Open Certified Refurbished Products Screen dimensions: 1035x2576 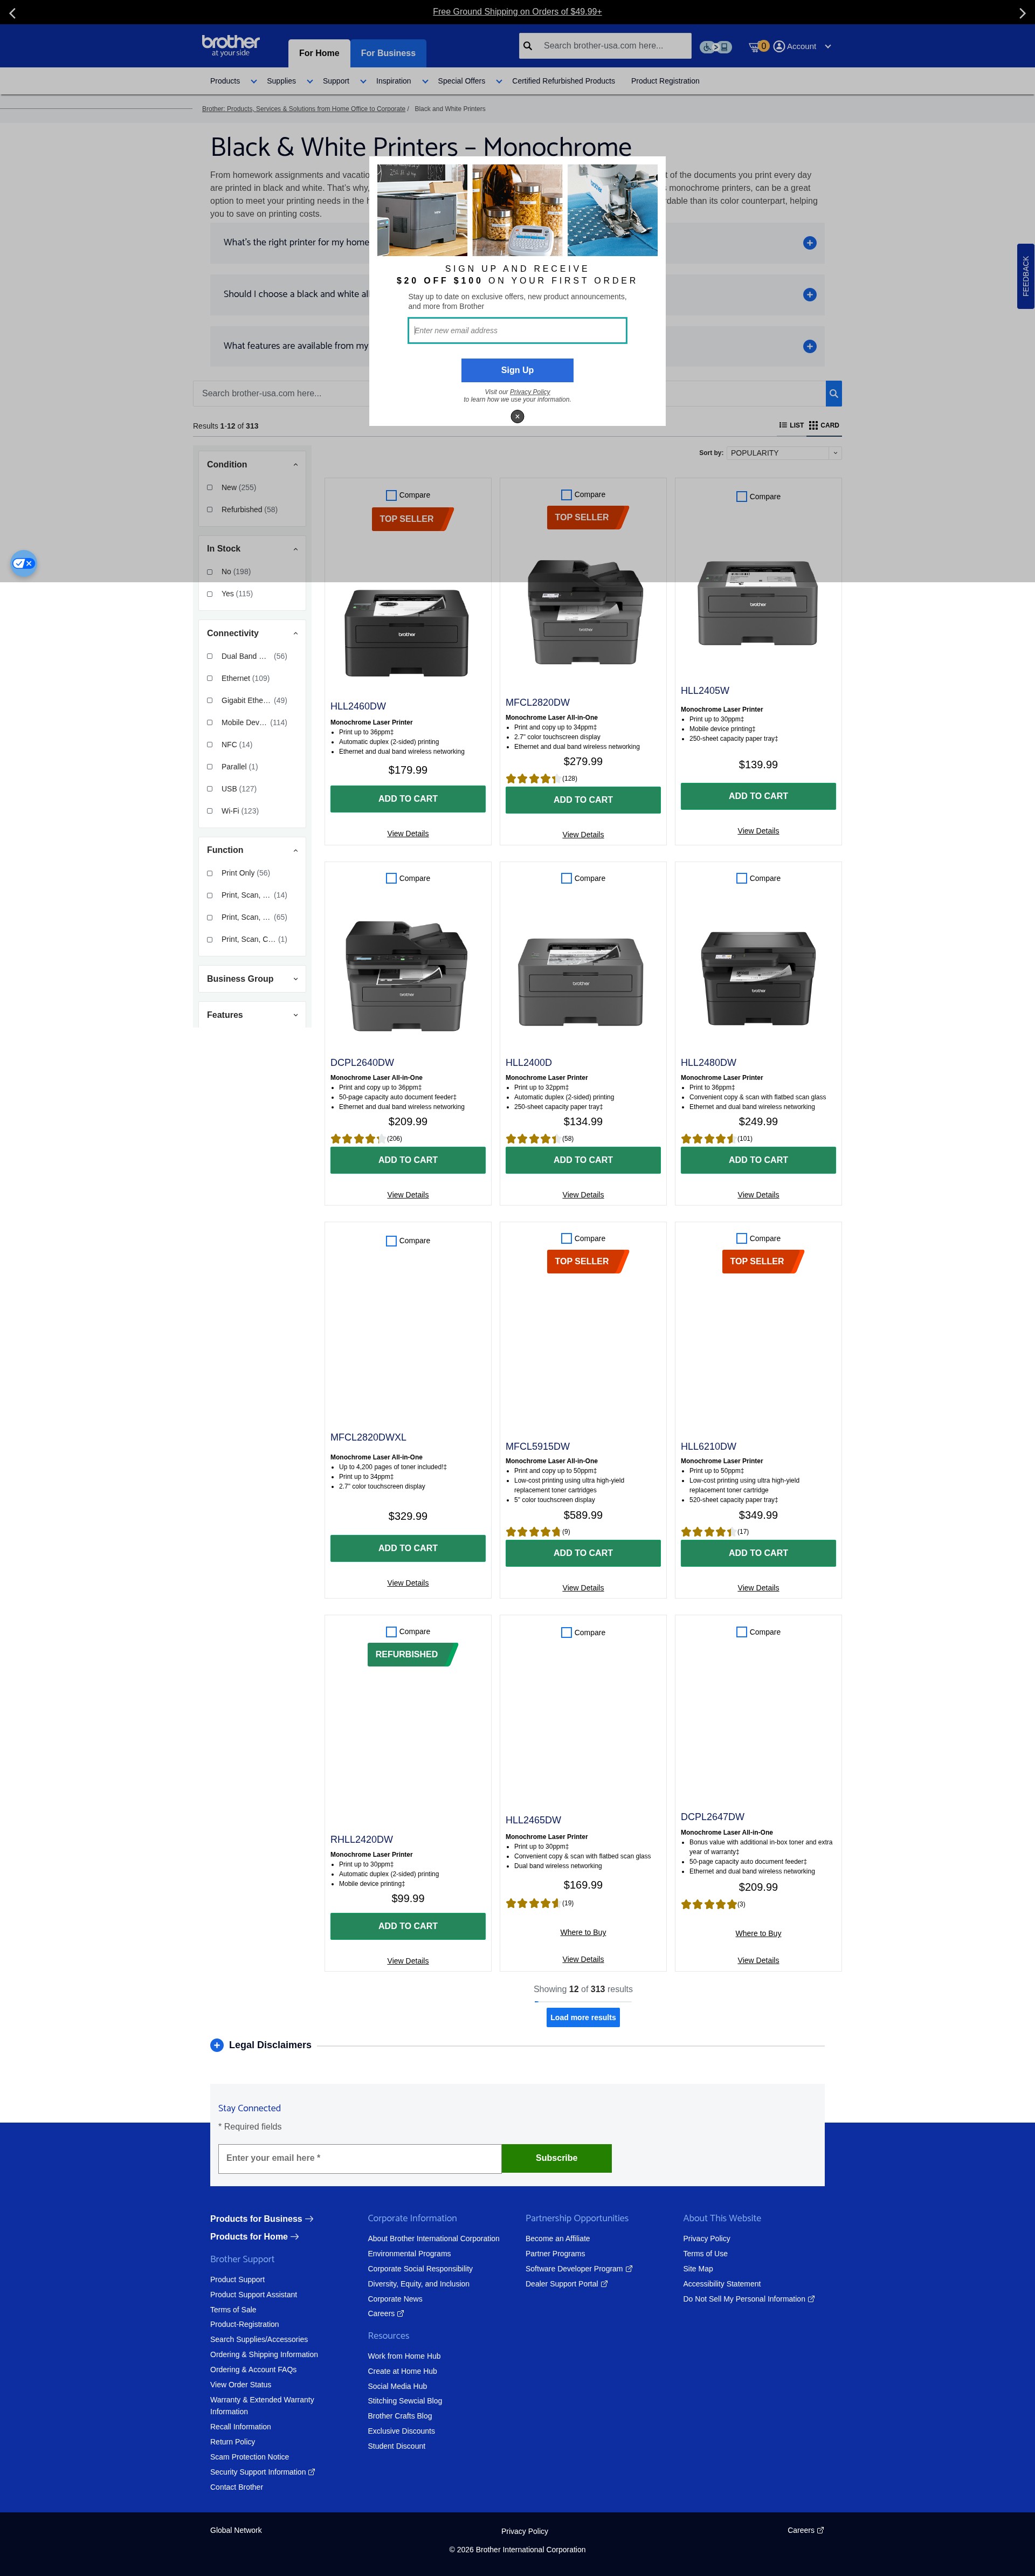pyautogui.click(x=563, y=81)
